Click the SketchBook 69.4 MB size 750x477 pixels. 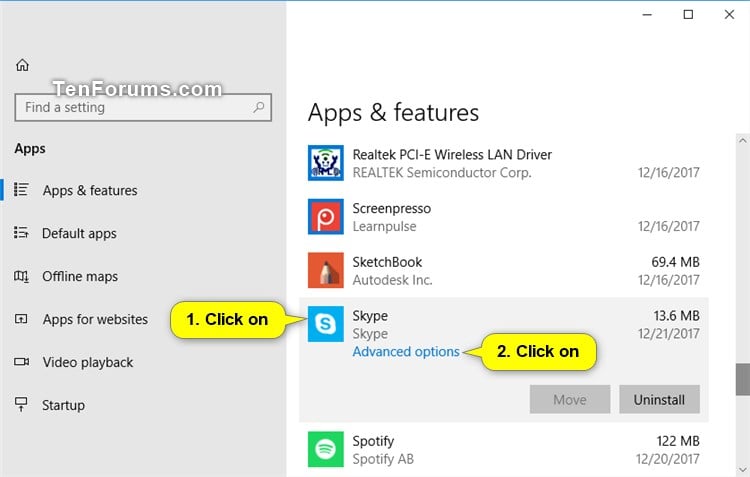[x=675, y=262]
